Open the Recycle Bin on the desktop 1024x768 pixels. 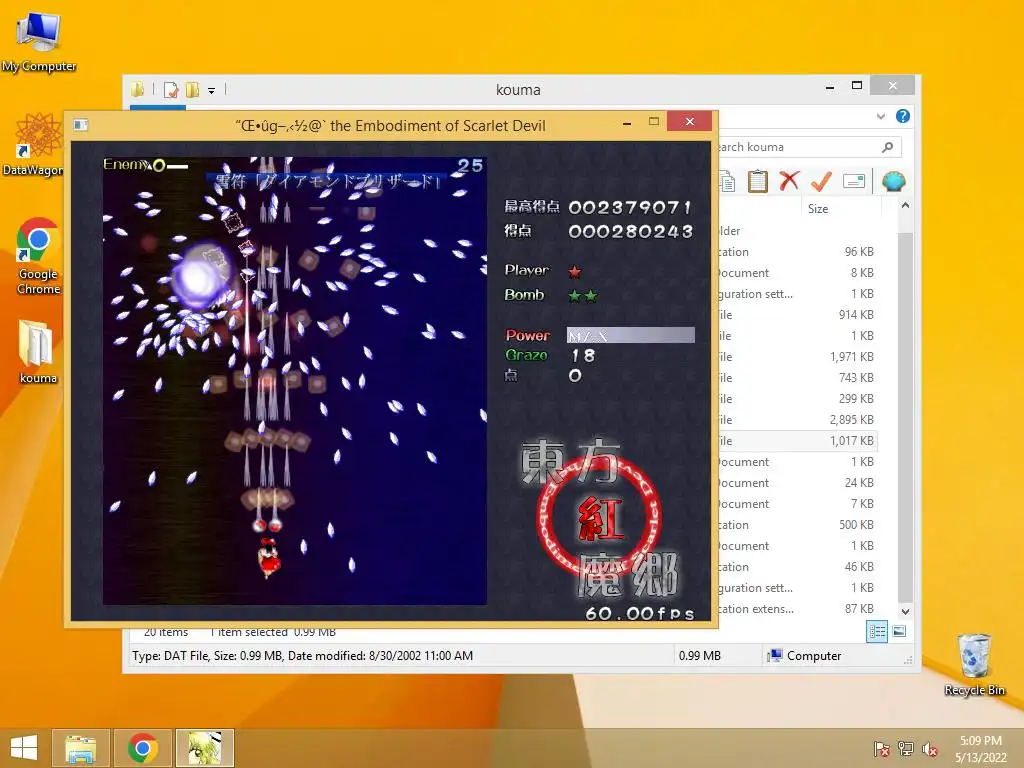pyautogui.click(x=974, y=665)
